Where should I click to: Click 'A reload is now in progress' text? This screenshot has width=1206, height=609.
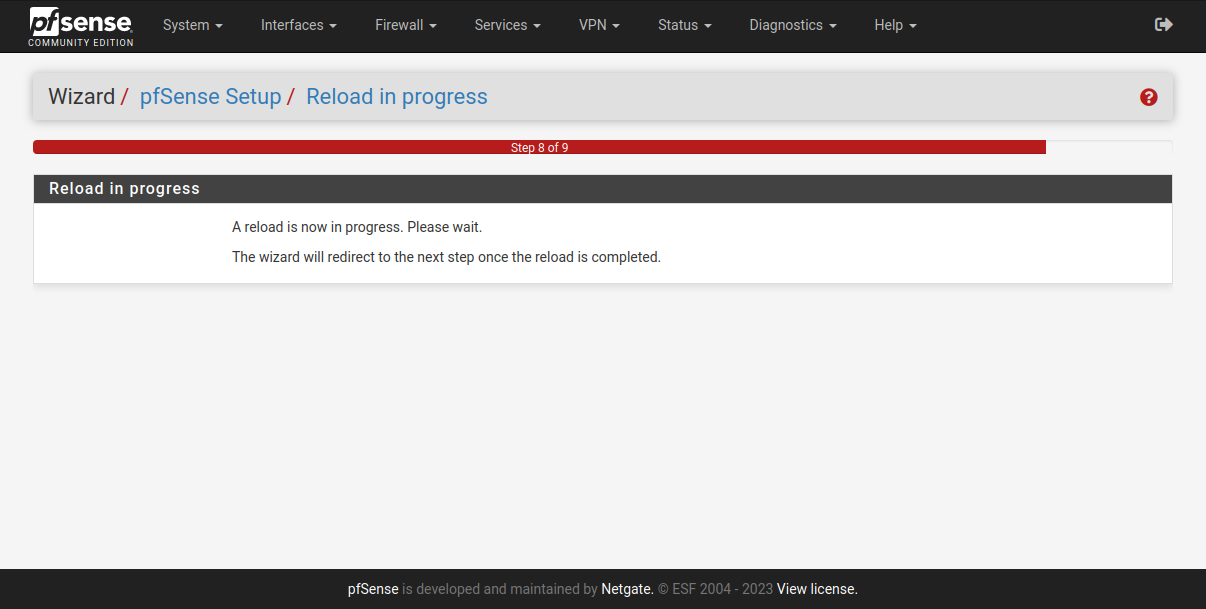click(x=357, y=227)
